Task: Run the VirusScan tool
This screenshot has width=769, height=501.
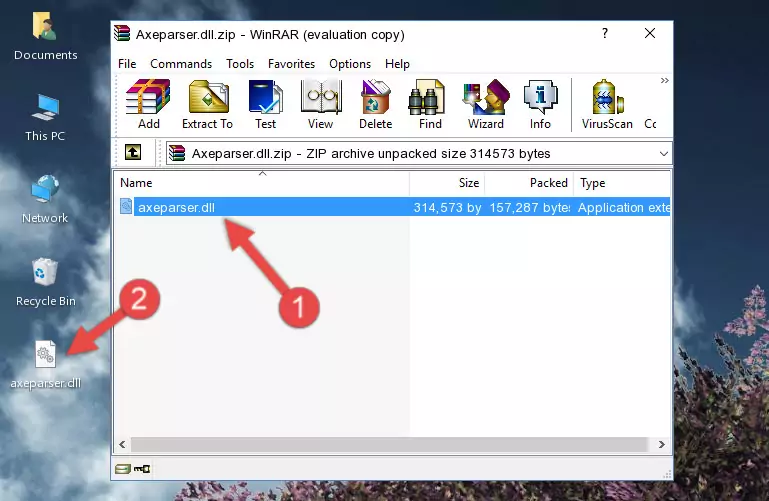Action: [x=607, y=104]
